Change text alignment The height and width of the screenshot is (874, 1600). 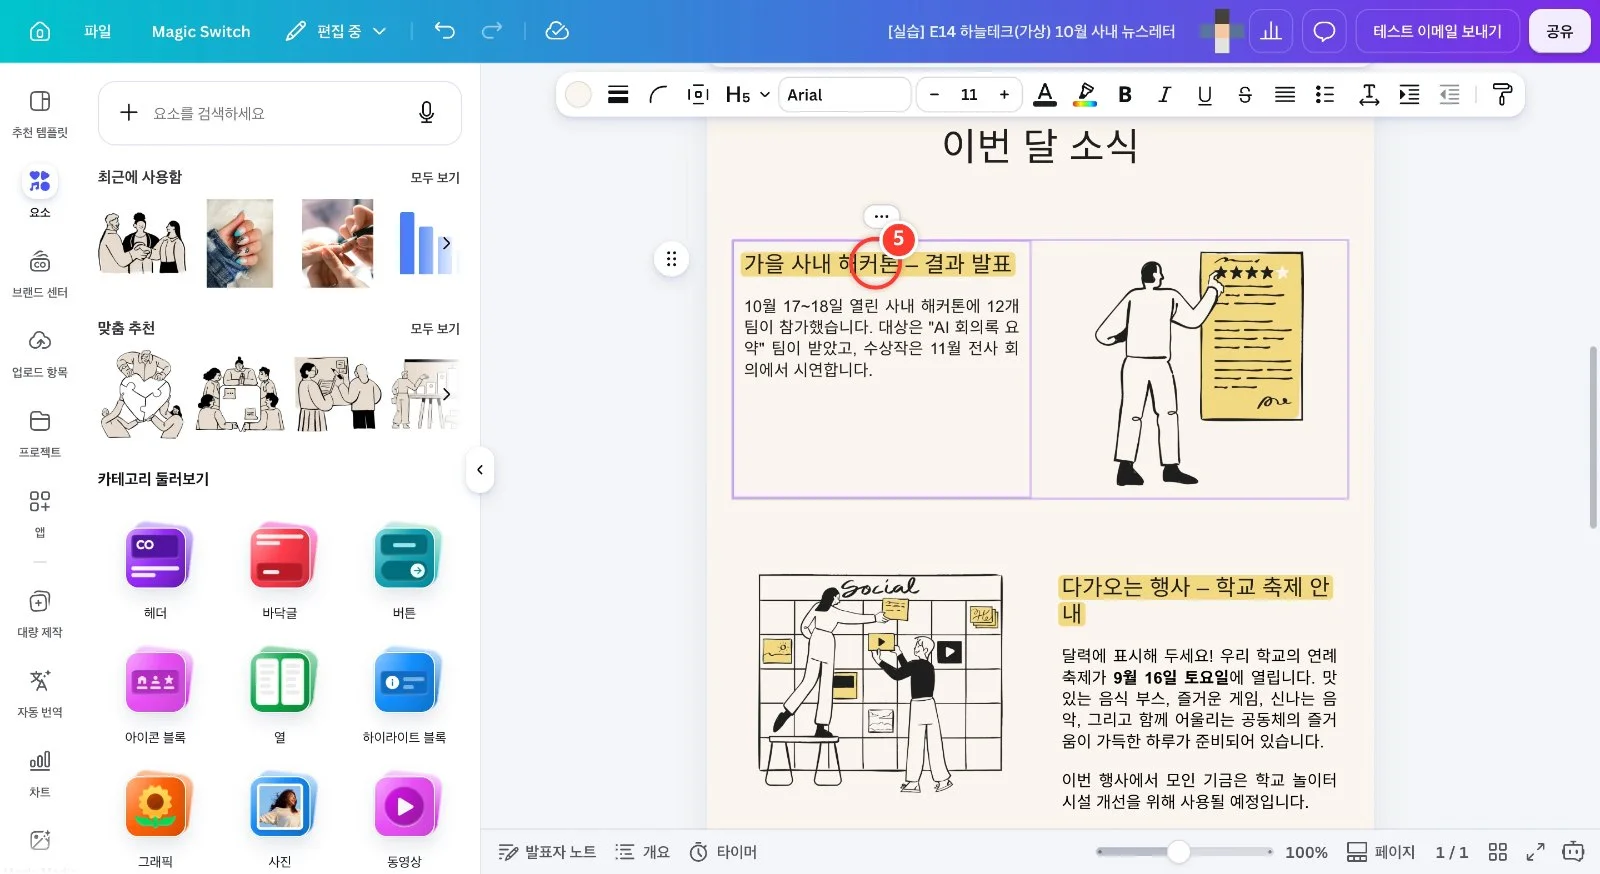click(1285, 94)
